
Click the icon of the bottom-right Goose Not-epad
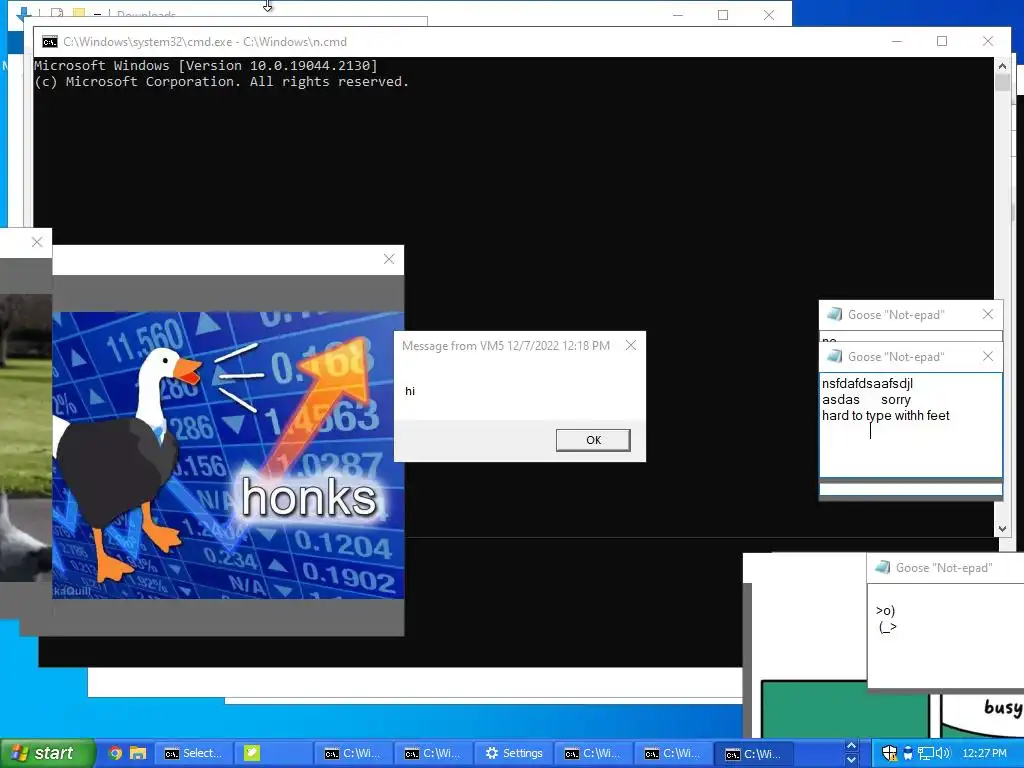(x=882, y=567)
